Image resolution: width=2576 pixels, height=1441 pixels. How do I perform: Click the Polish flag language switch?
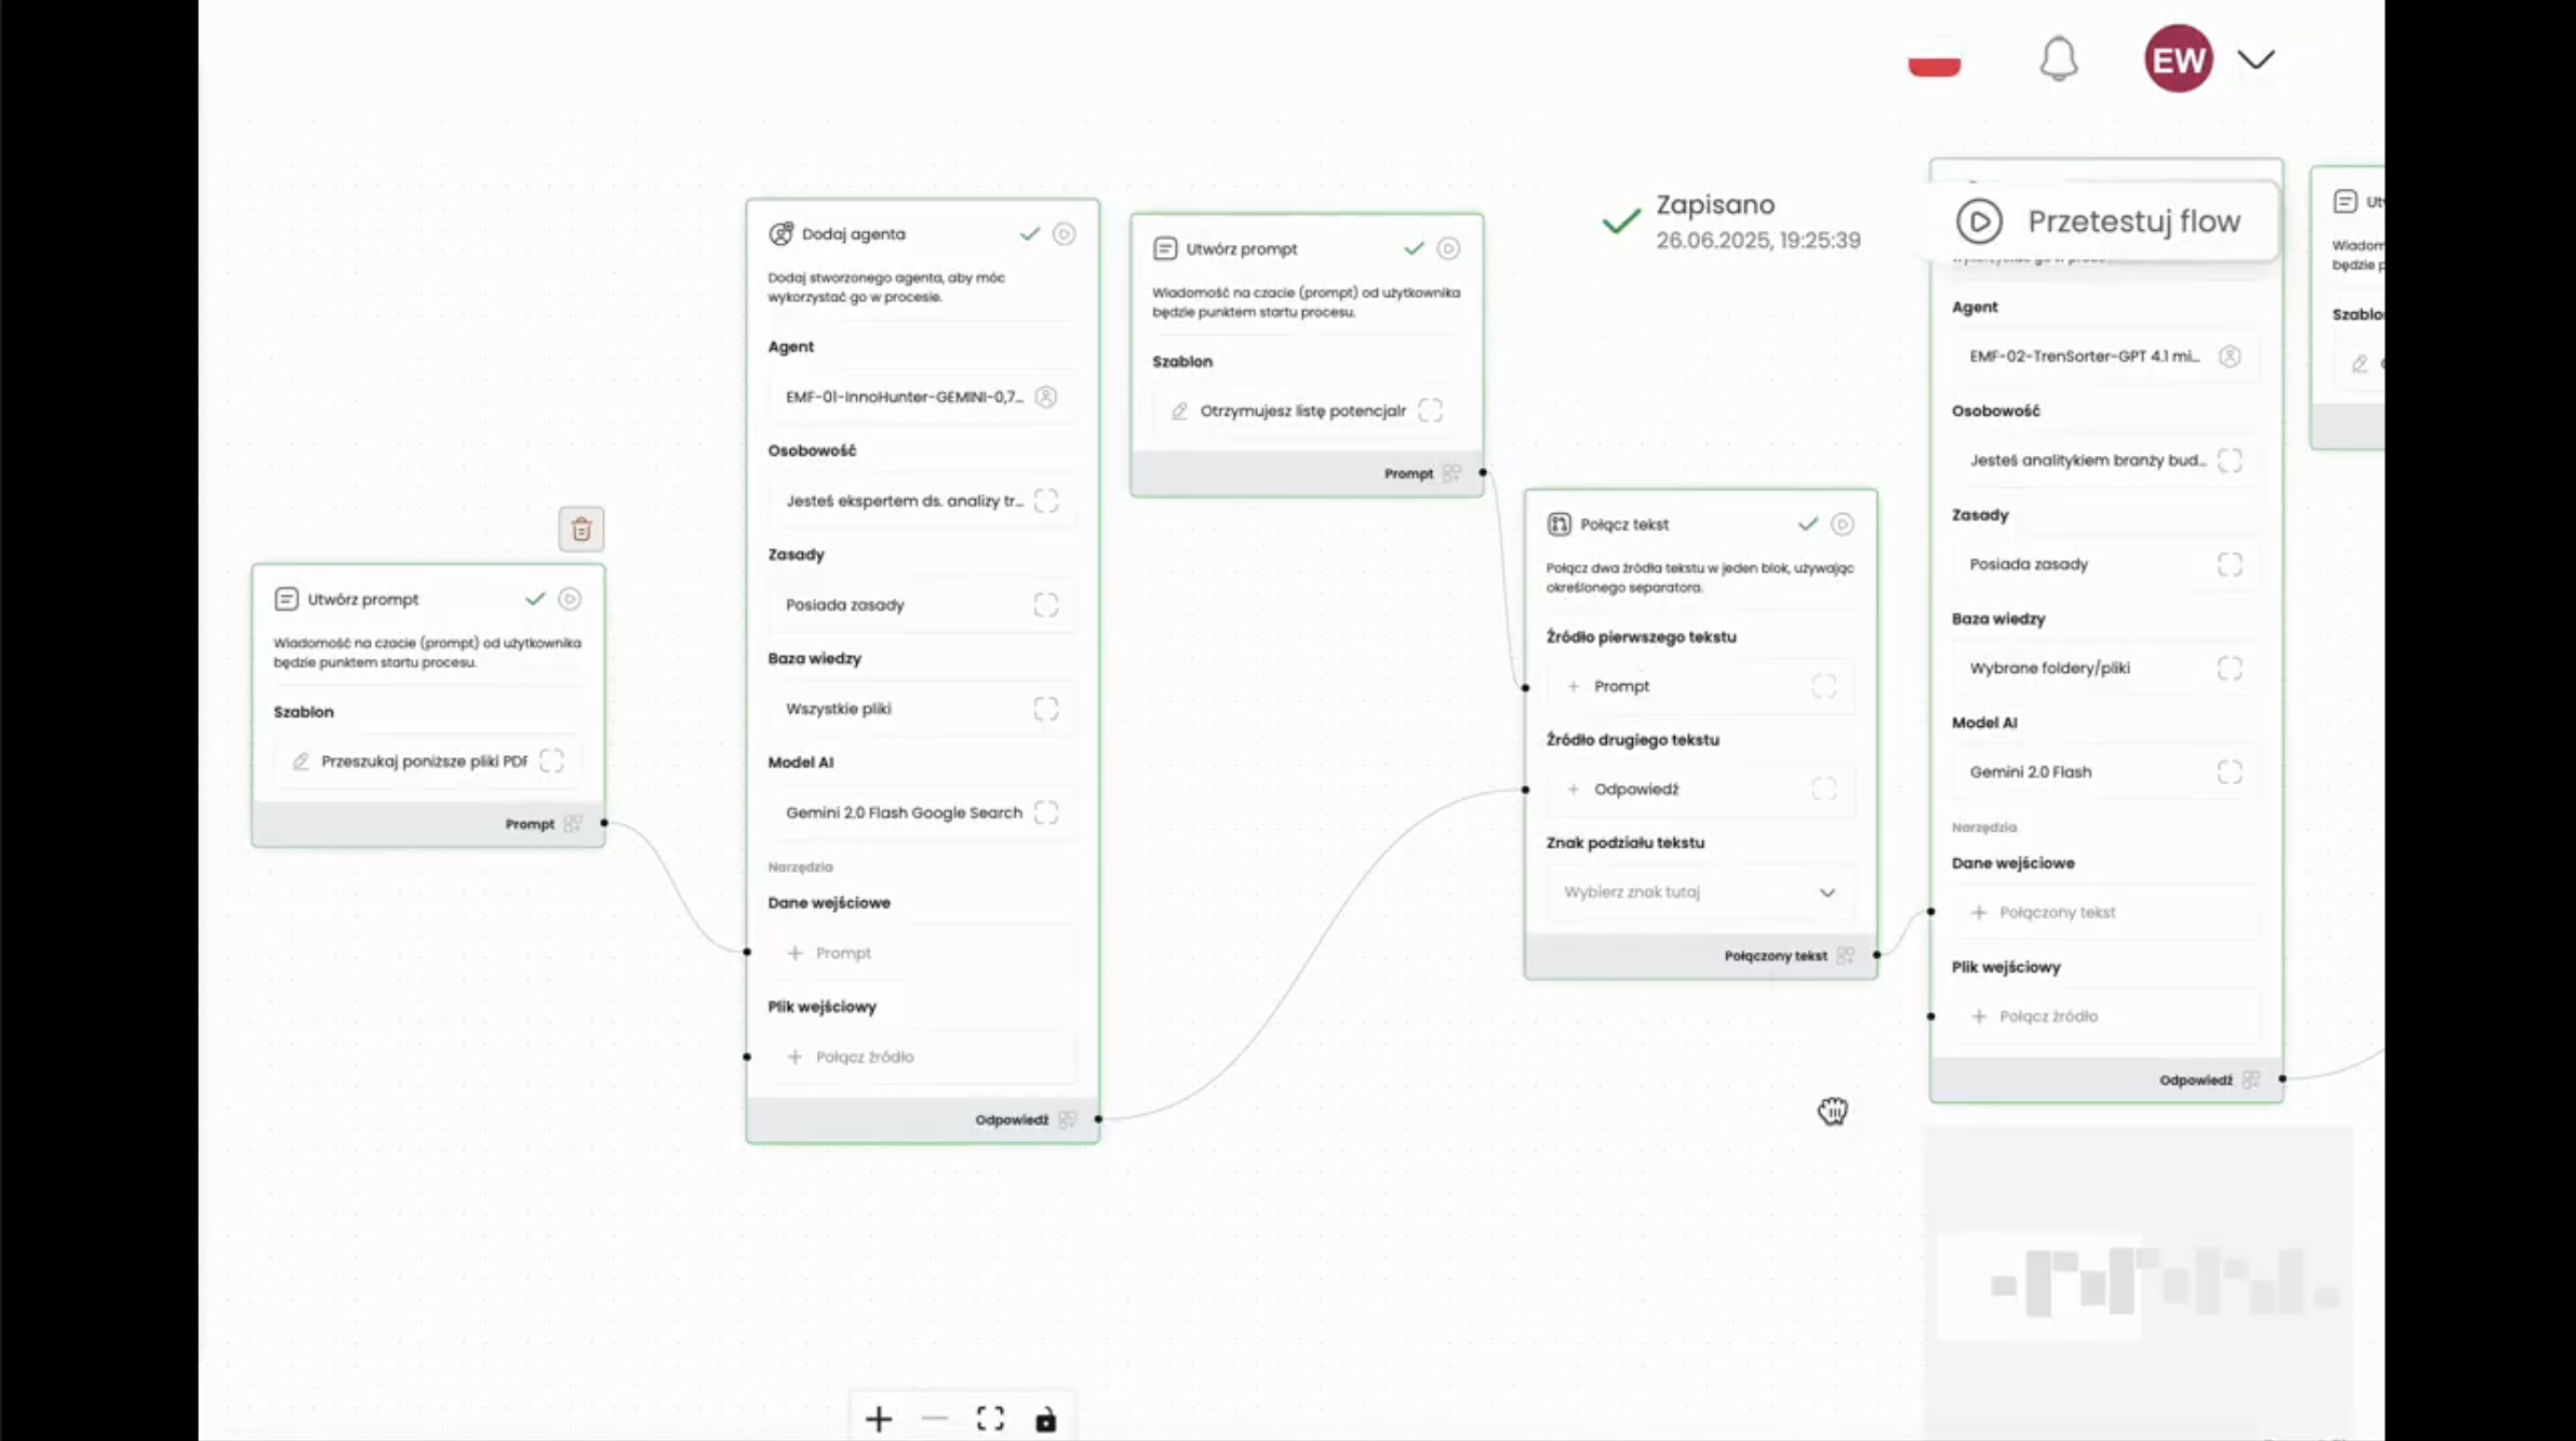1934,60
